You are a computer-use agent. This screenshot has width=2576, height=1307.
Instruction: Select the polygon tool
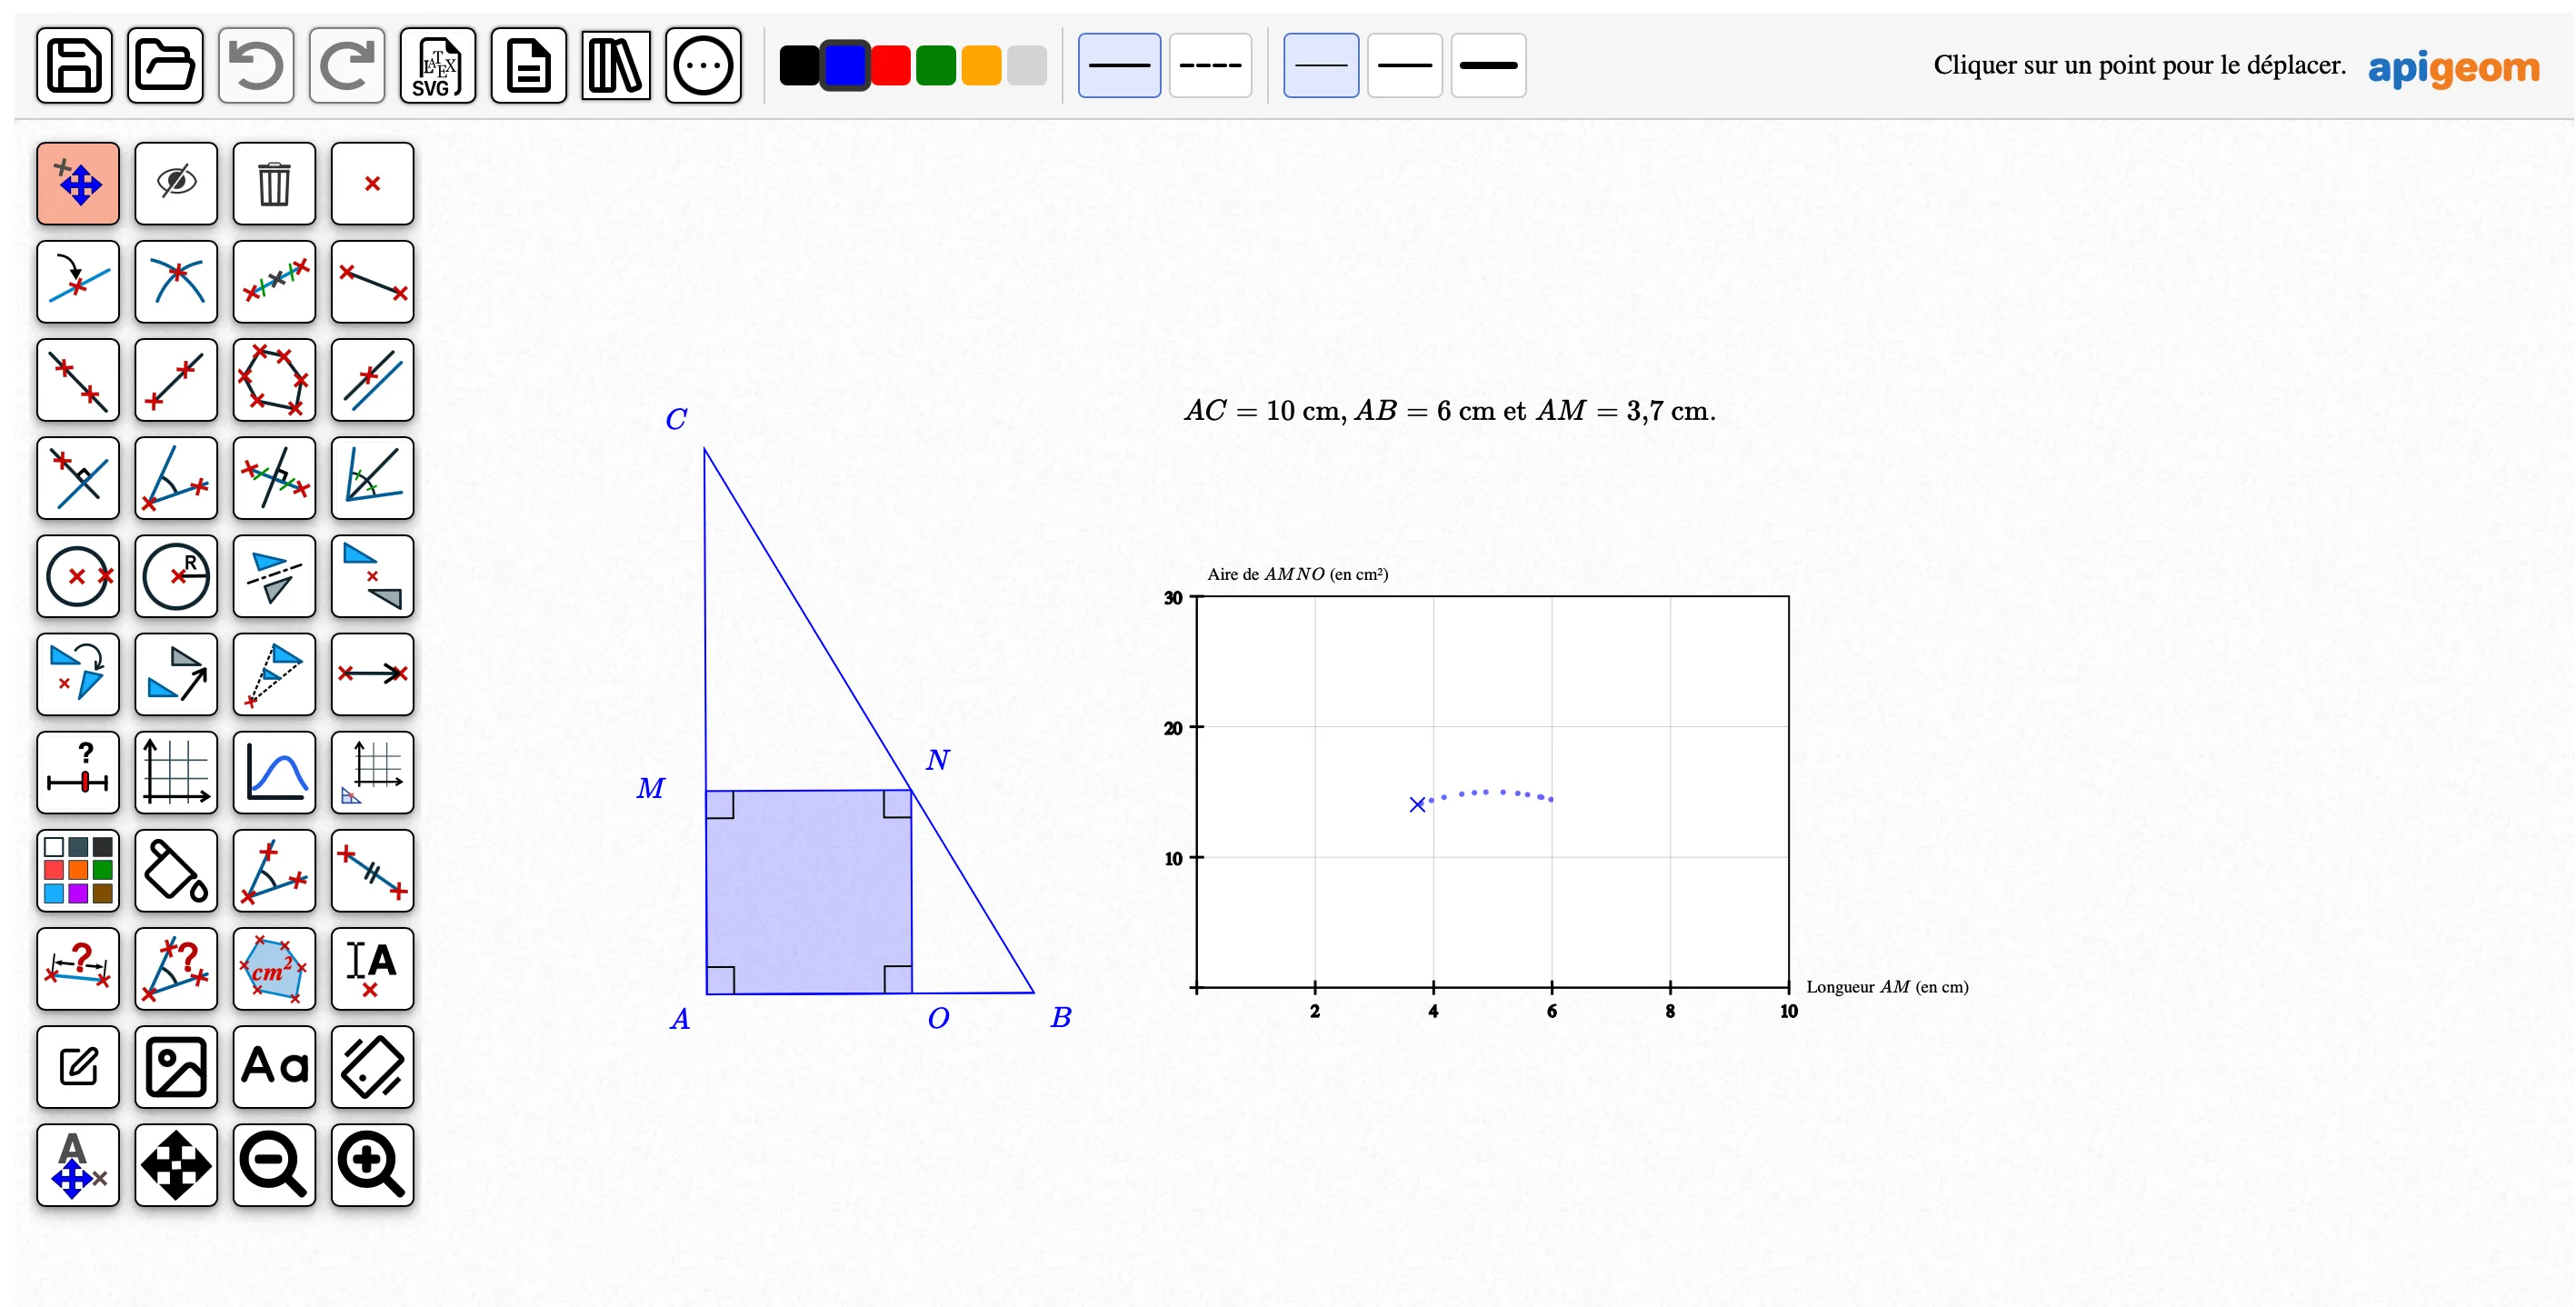click(x=274, y=379)
